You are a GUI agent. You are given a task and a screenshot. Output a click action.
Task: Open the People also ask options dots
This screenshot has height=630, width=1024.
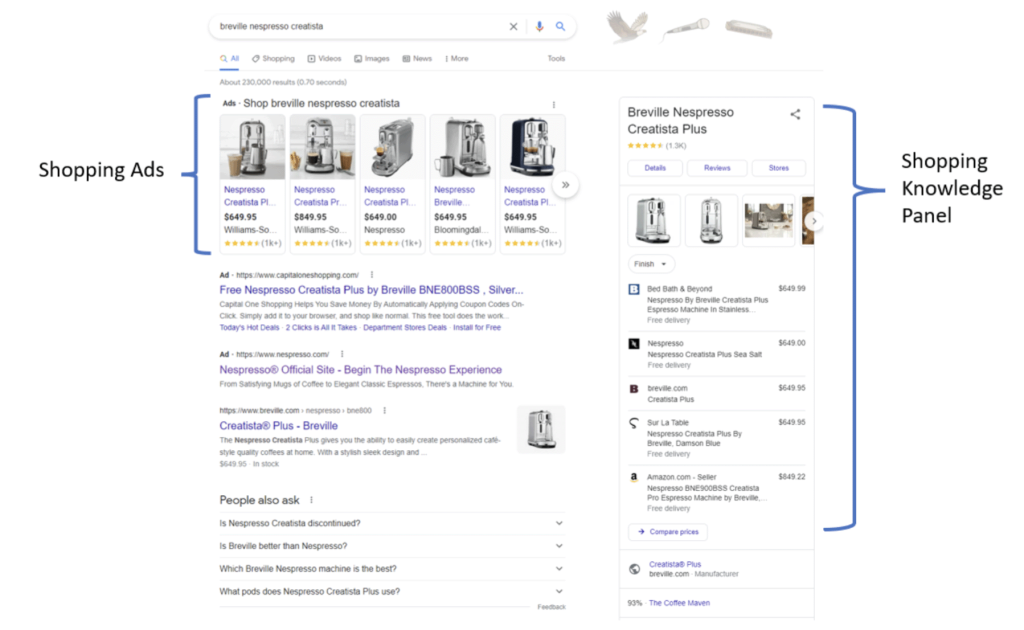pos(312,500)
